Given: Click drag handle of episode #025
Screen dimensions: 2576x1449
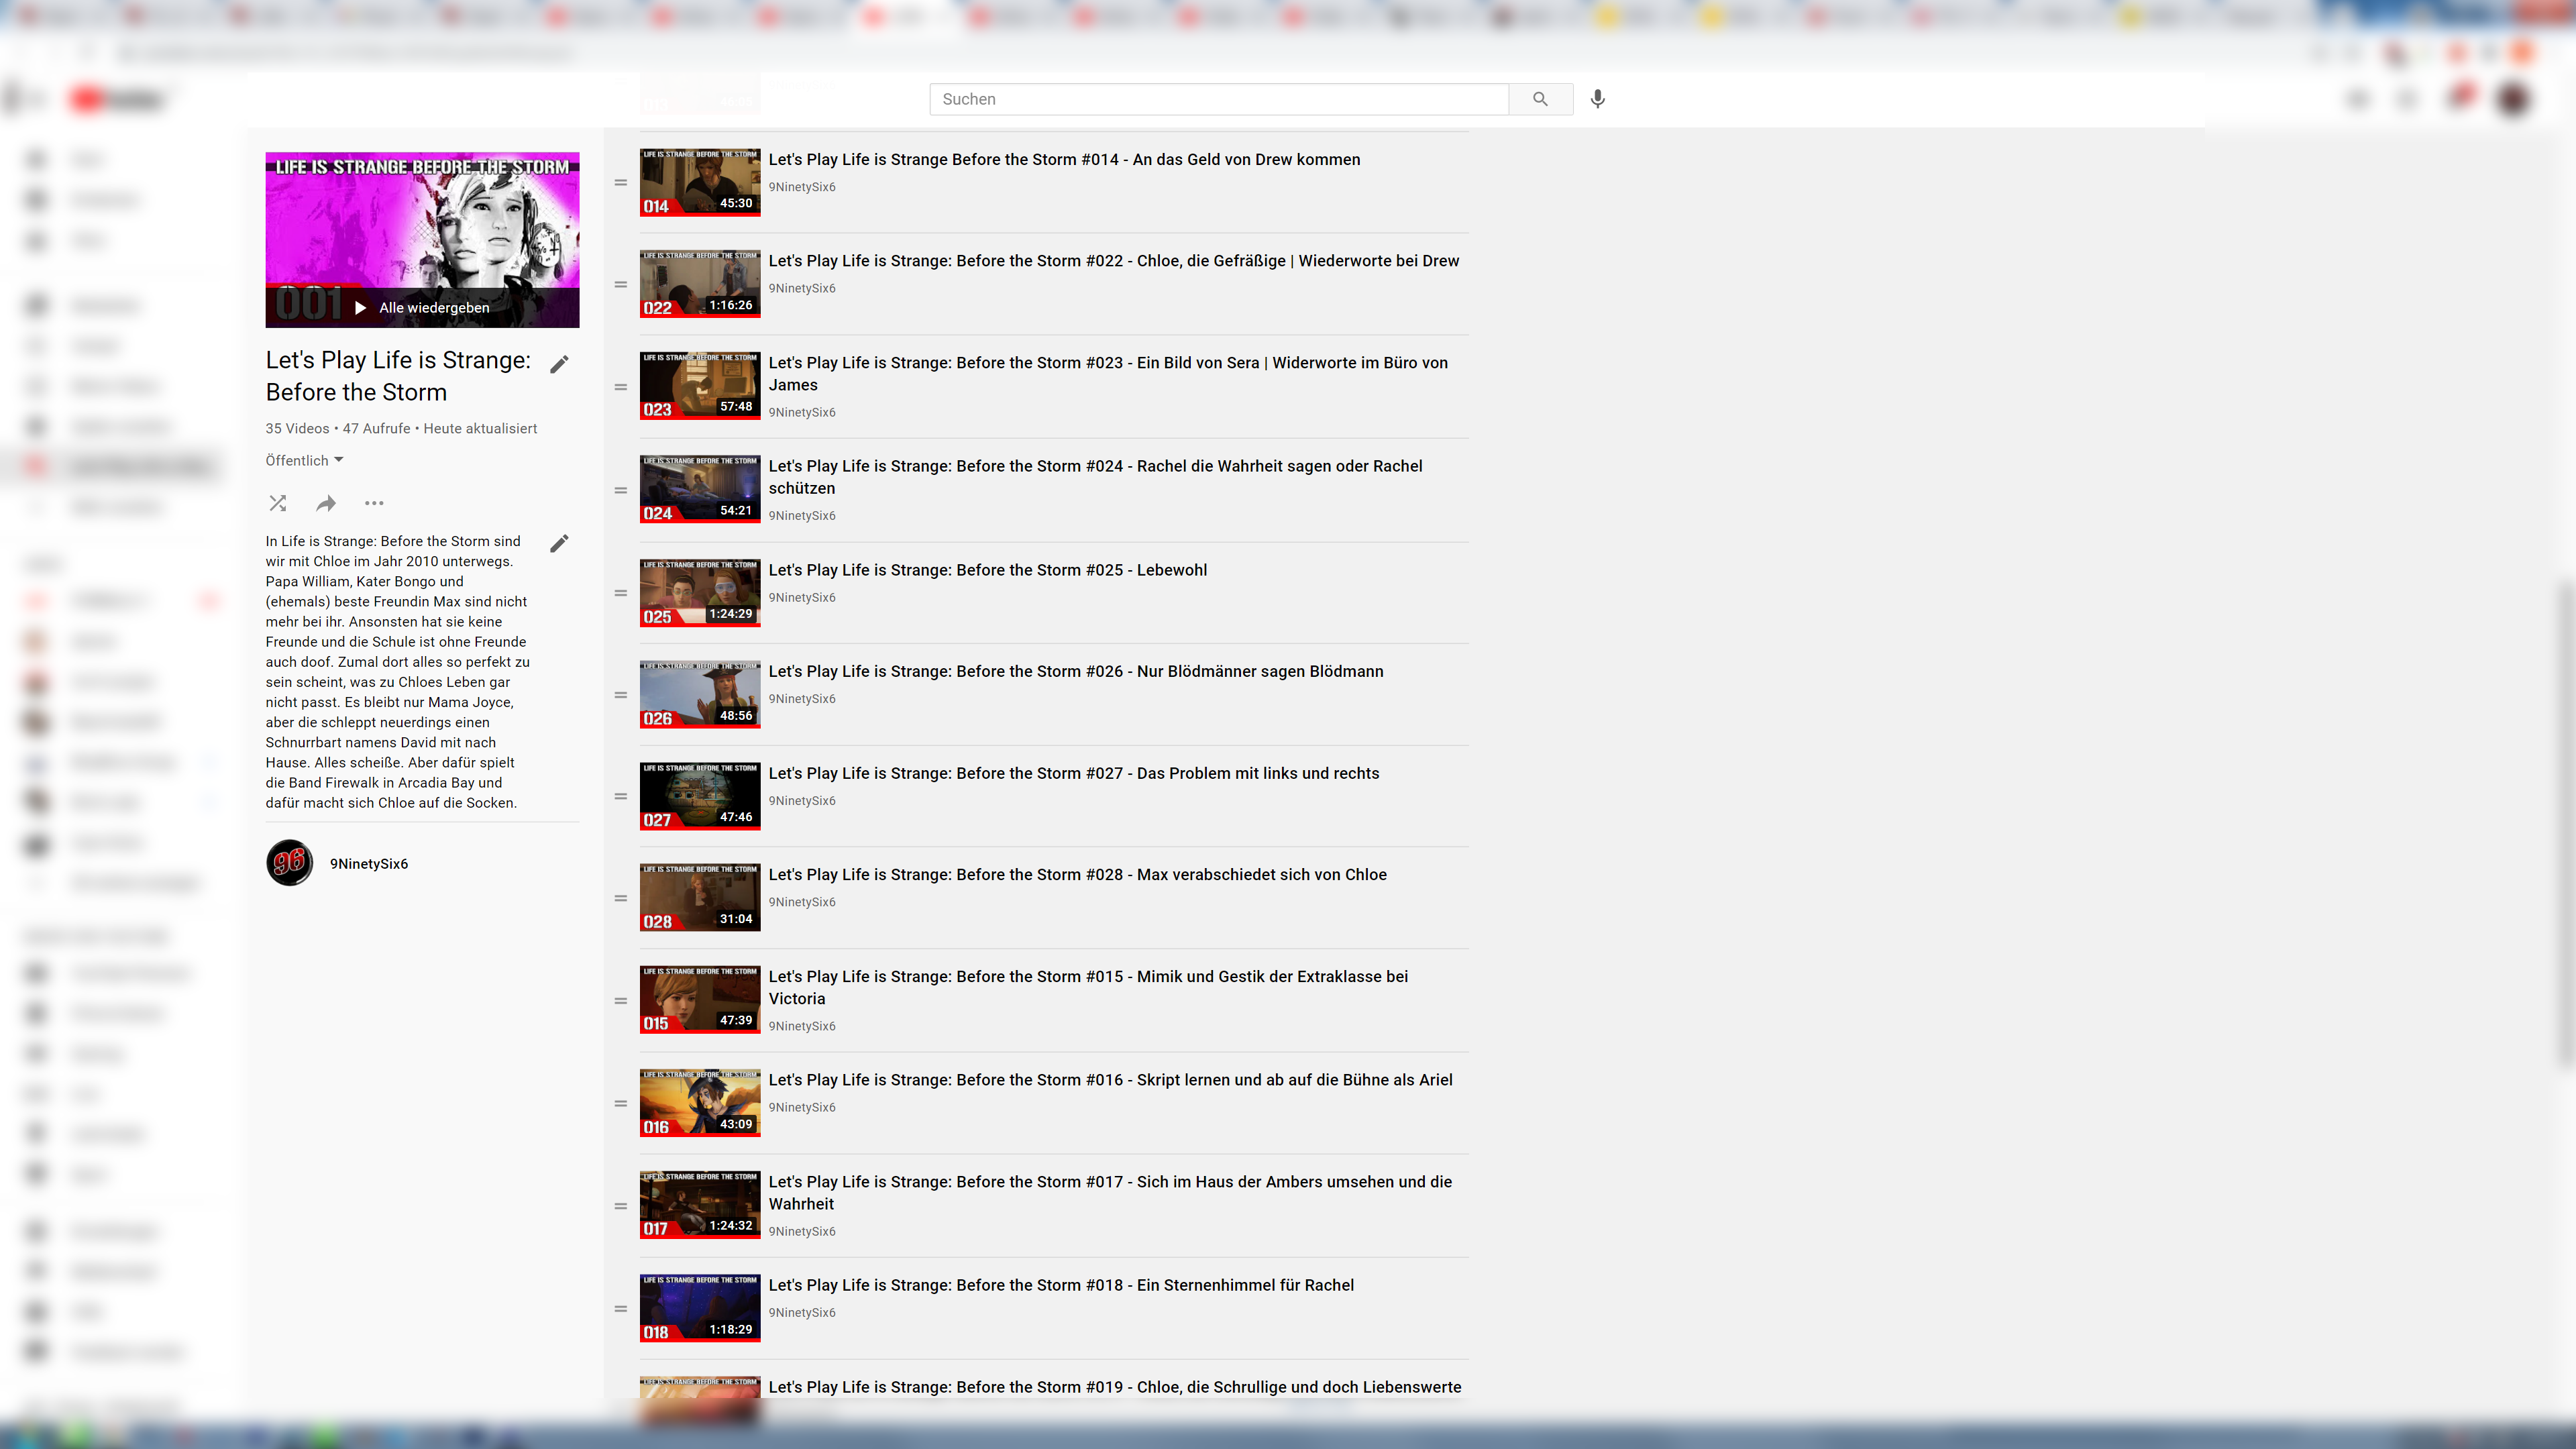Looking at the screenshot, I should 621,593.
